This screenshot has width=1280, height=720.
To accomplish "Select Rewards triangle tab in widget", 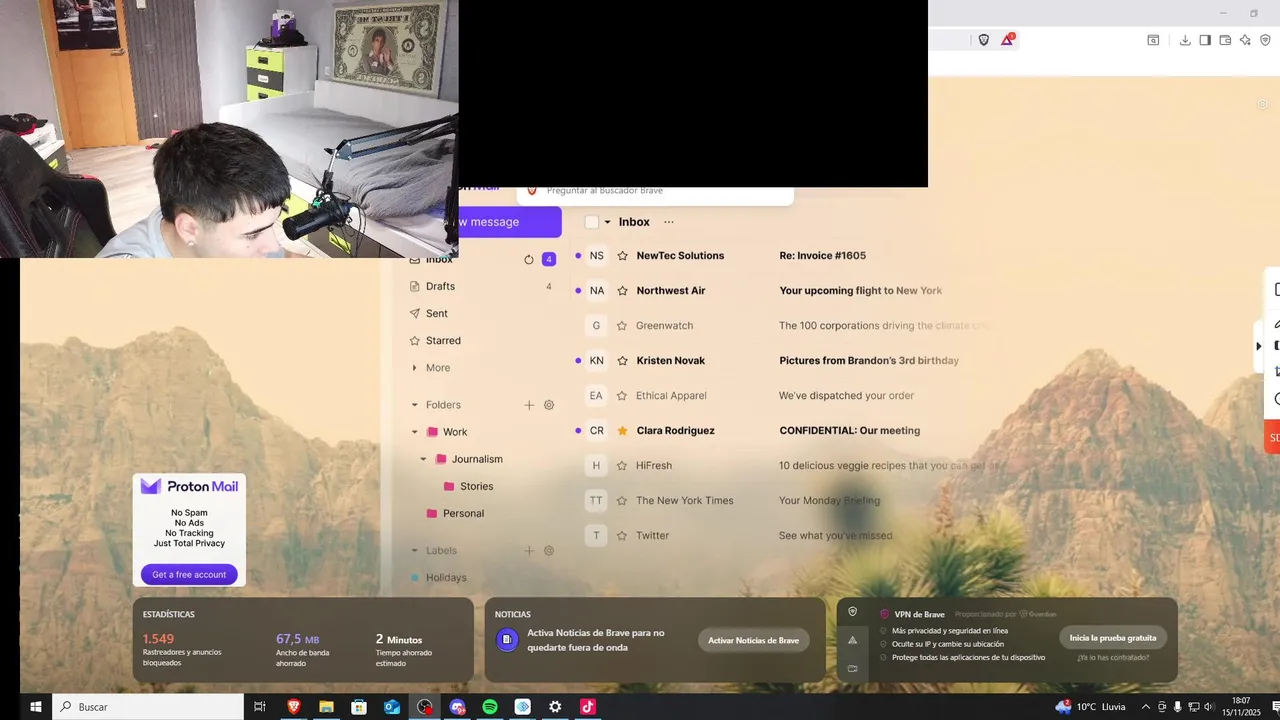I will 852,640.
